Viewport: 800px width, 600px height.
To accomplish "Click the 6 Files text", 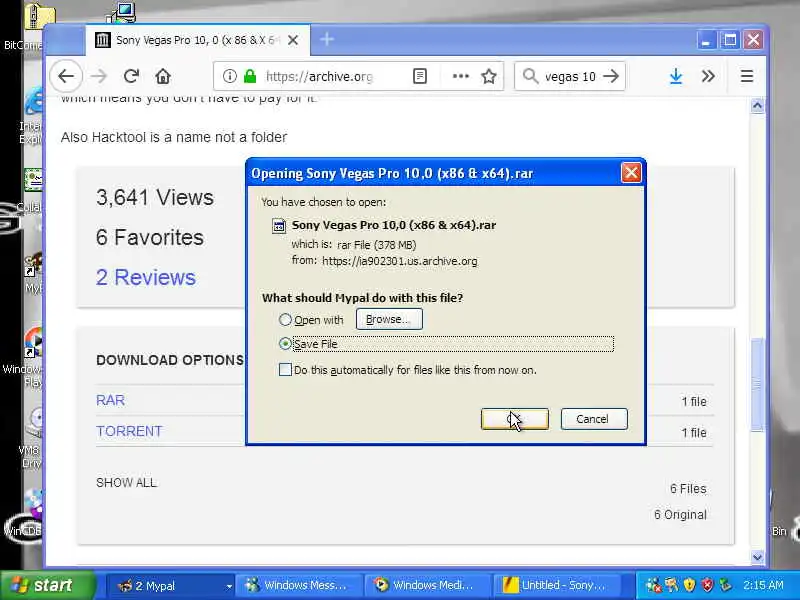I will pos(688,489).
